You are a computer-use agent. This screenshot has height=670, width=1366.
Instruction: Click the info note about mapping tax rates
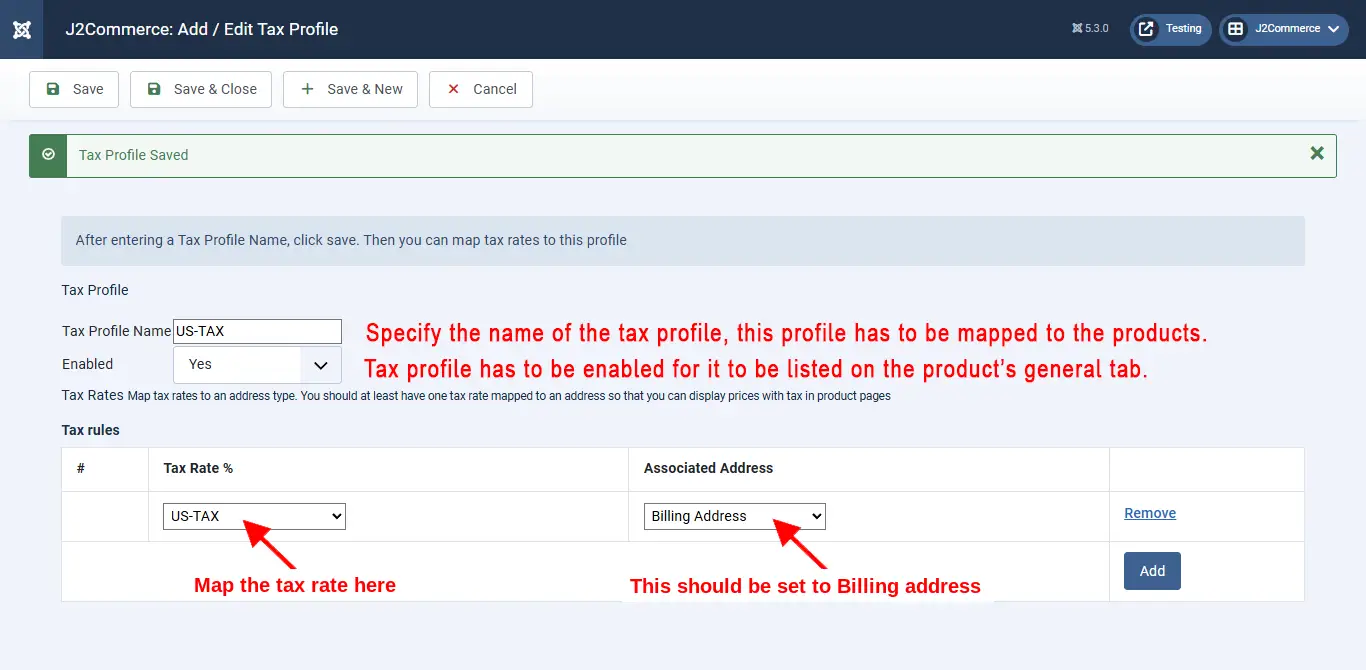click(x=683, y=240)
